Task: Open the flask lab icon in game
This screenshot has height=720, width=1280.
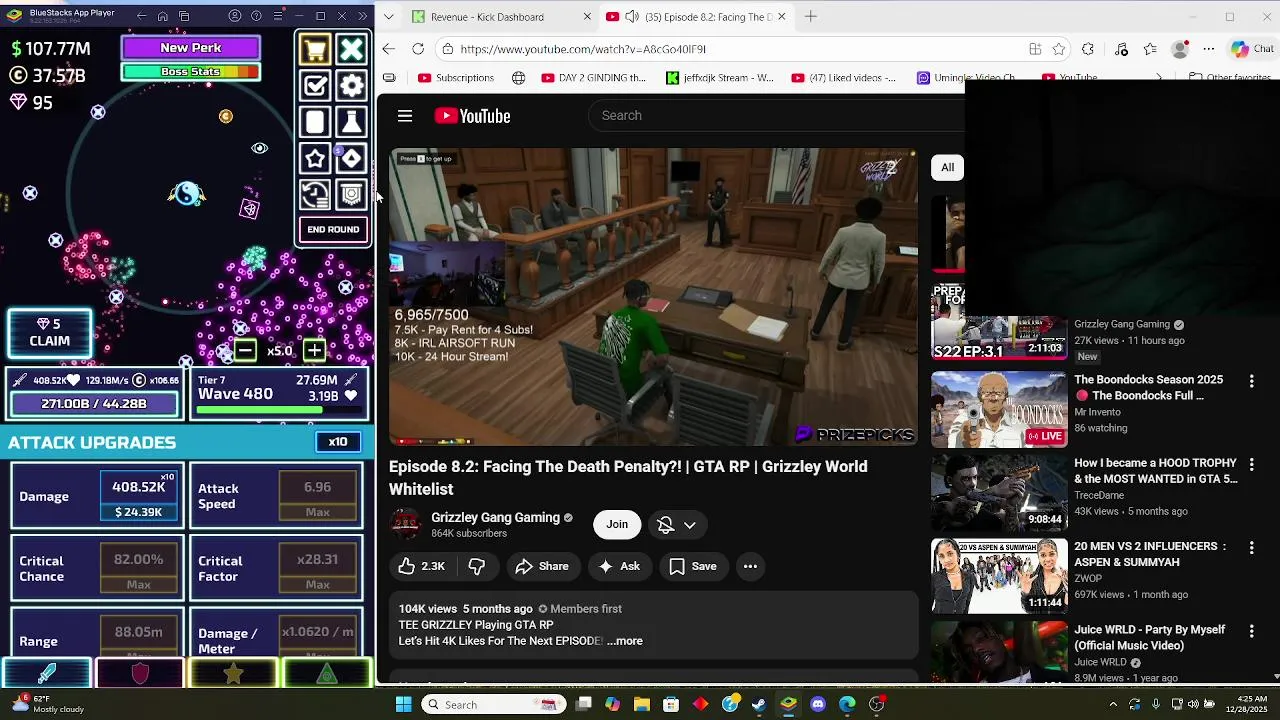Action: [x=351, y=122]
